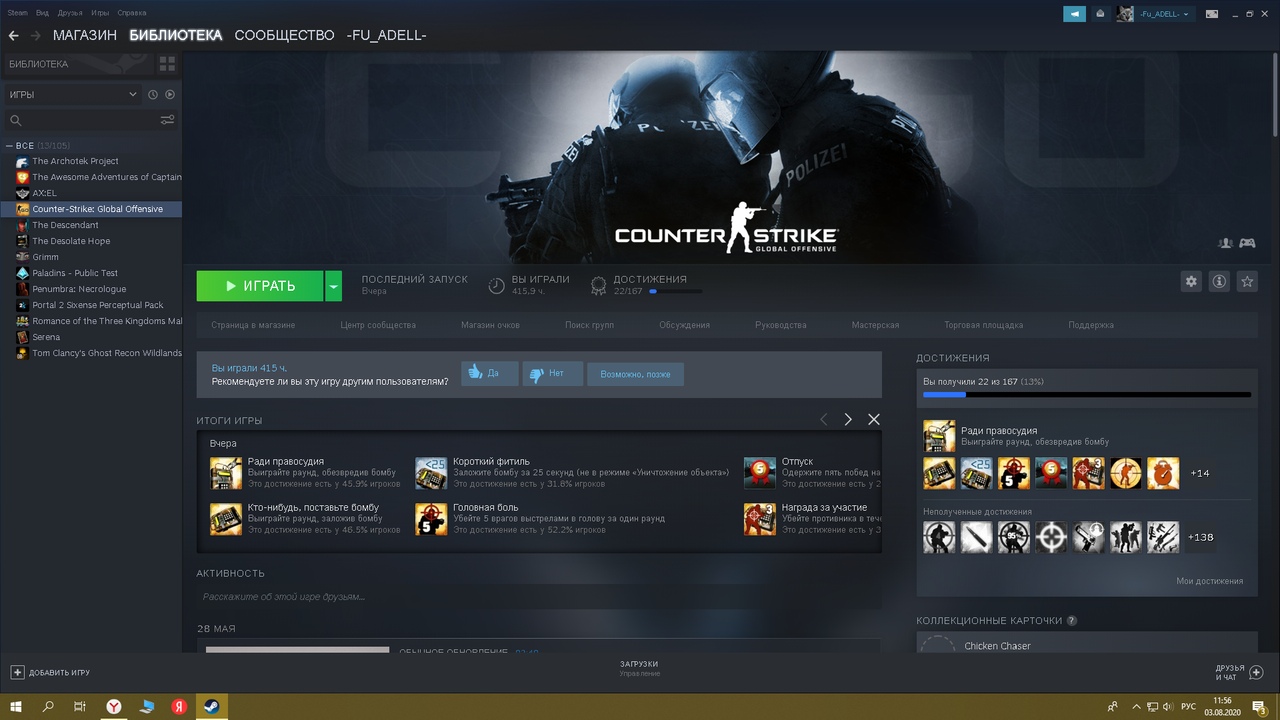Open the Steam menu
This screenshot has width=1280, height=720.
tap(17, 13)
